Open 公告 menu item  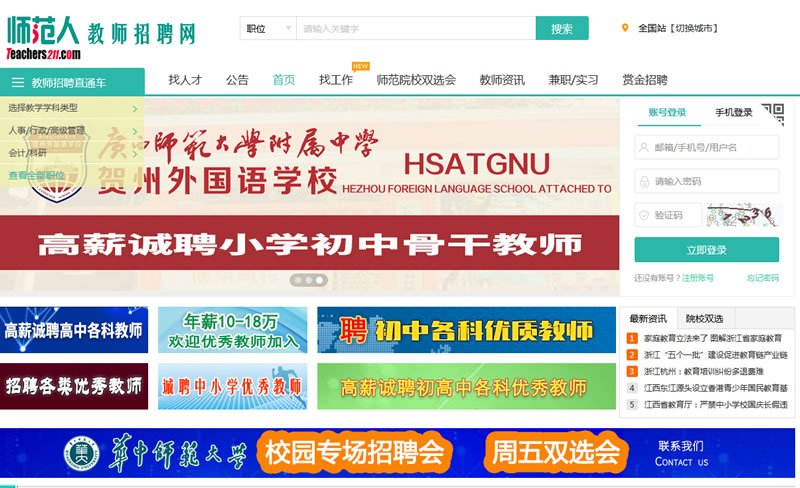237,80
